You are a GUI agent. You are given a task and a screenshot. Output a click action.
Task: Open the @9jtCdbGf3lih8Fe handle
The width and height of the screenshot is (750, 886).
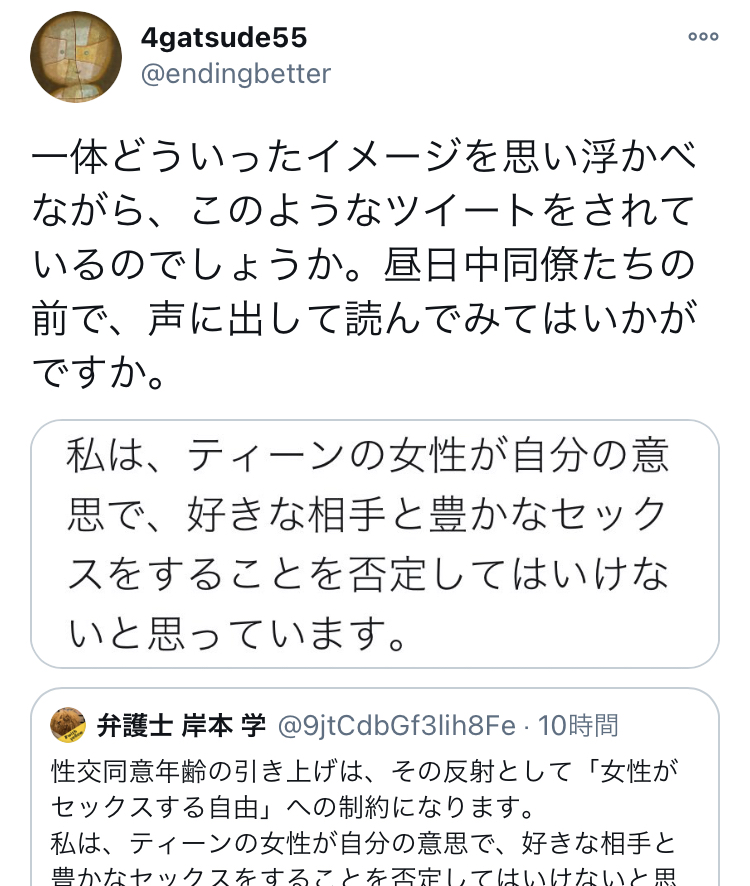(398, 724)
